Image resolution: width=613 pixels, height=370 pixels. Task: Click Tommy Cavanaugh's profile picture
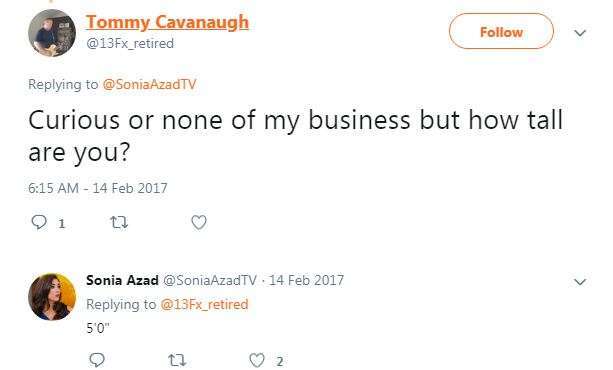[x=52, y=33]
